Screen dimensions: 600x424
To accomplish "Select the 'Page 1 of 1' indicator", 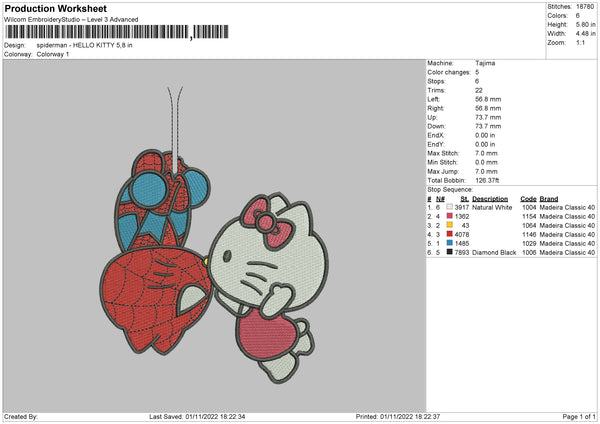I will pos(579,417).
